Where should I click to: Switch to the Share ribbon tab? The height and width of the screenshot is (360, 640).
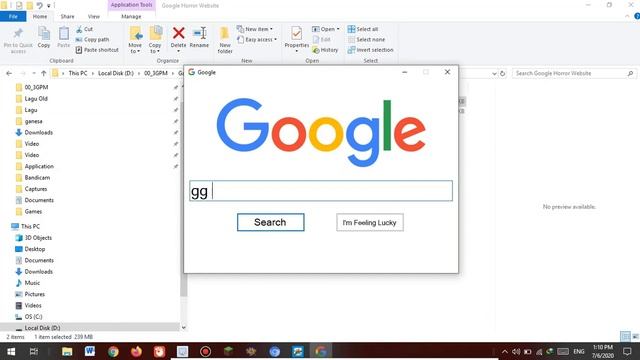tap(67, 16)
